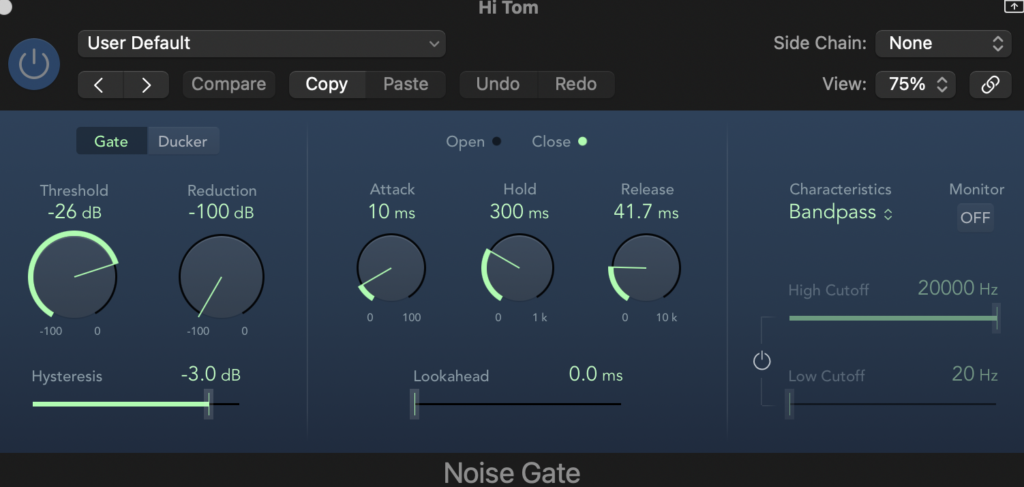Open the Characteristics Bandpass menu
The width and height of the screenshot is (1024, 487).
tap(840, 213)
